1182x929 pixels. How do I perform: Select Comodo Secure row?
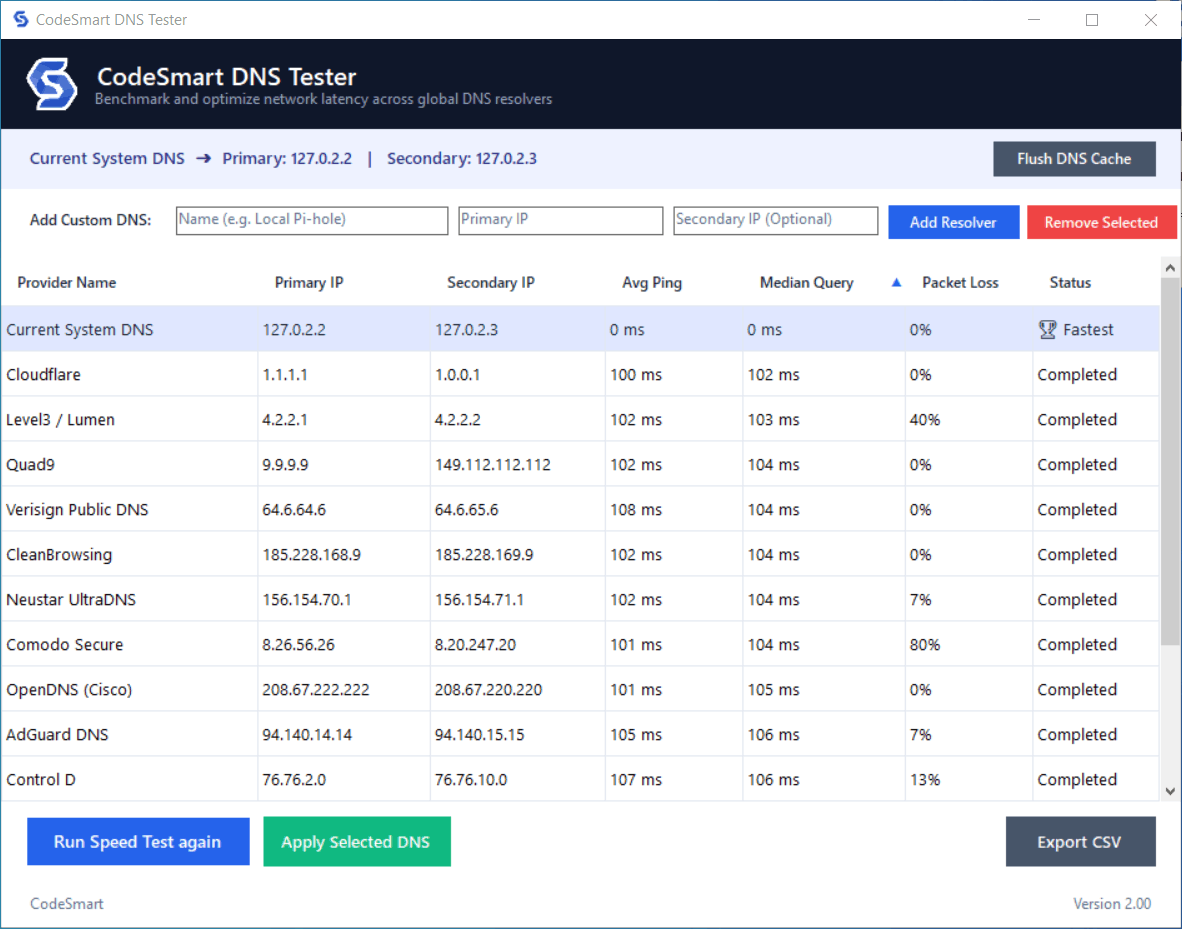(580, 645)
